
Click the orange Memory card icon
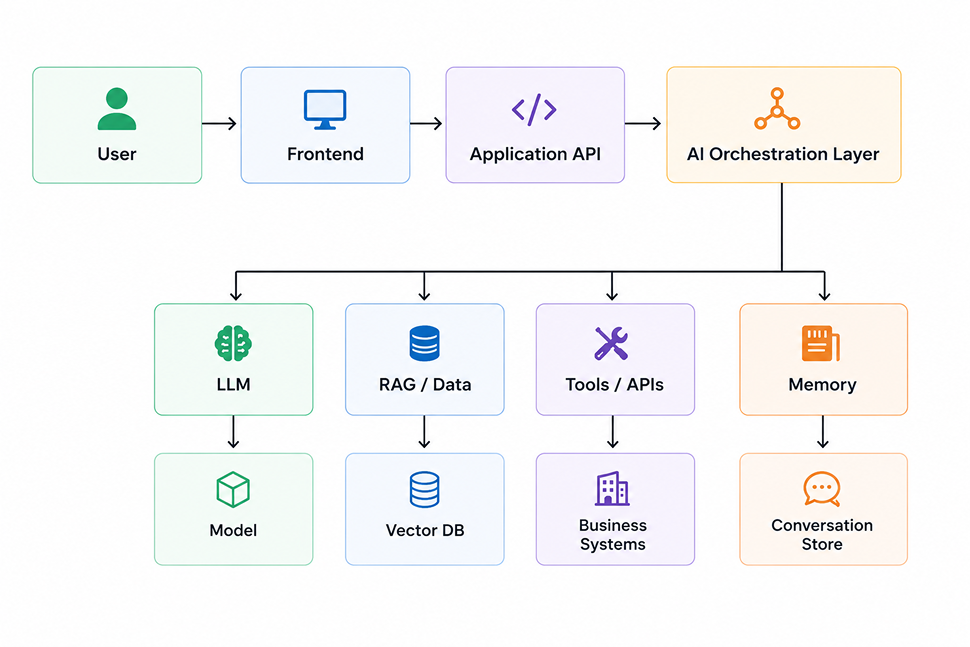click(x=821, y=343)
